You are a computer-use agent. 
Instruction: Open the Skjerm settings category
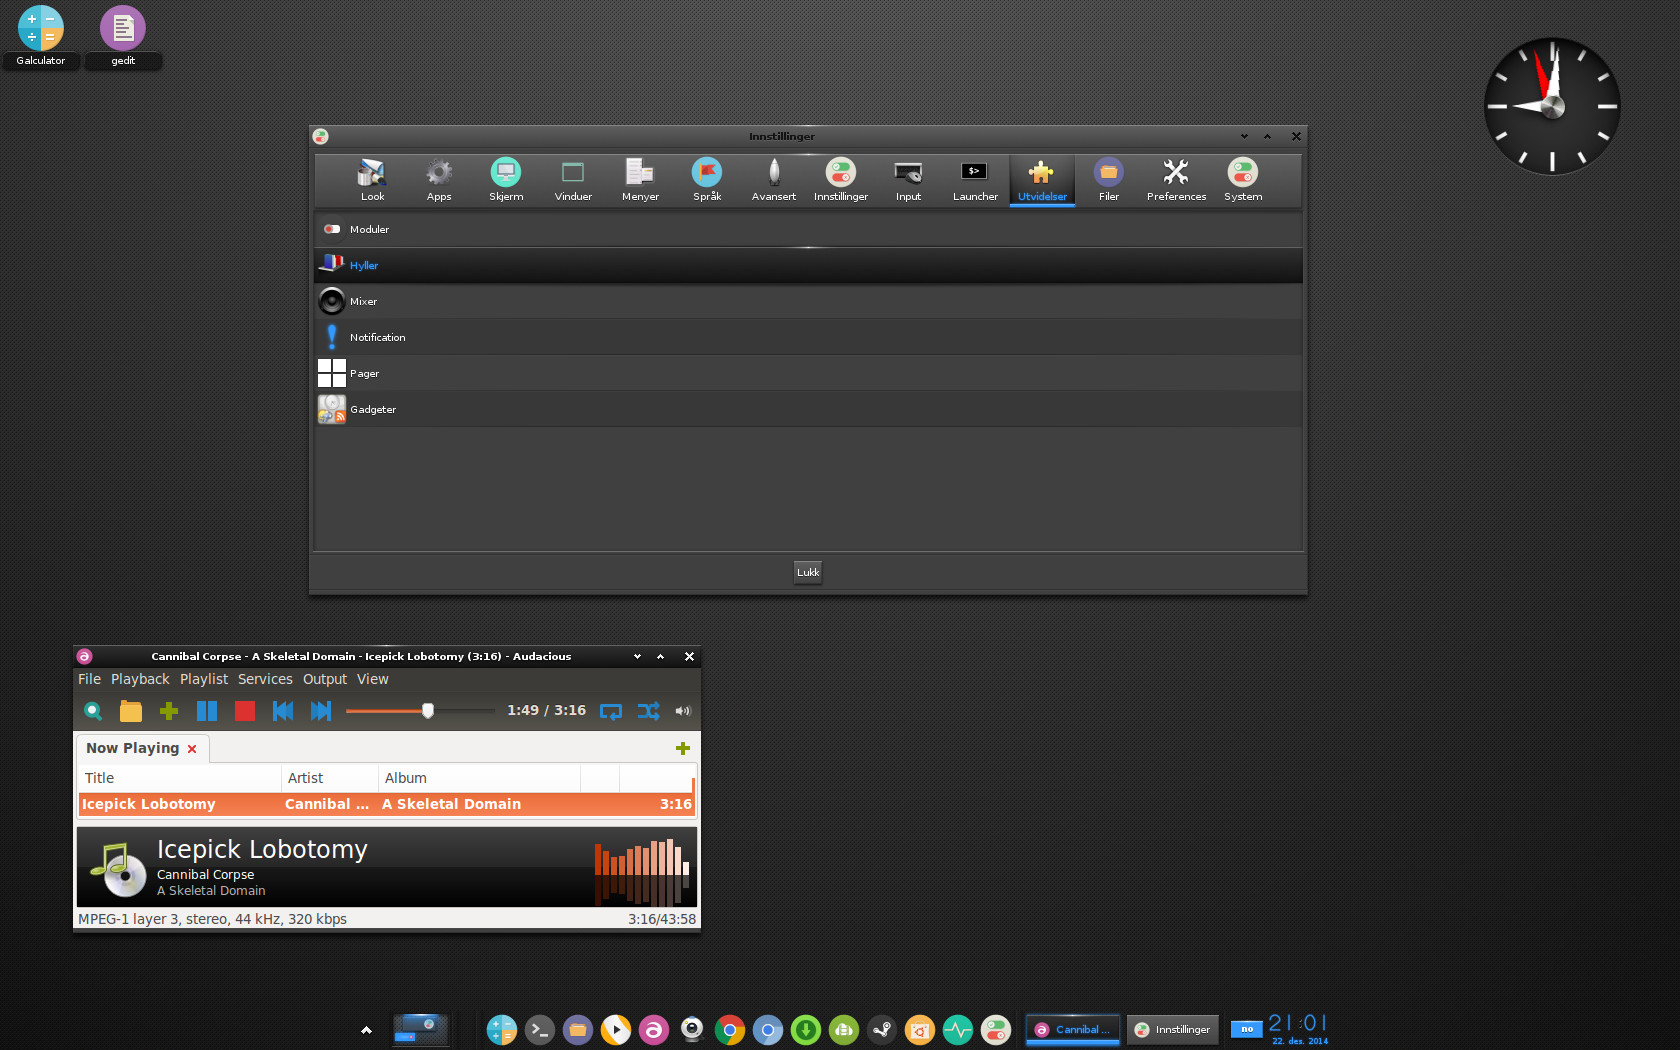[x=506, y=180]
